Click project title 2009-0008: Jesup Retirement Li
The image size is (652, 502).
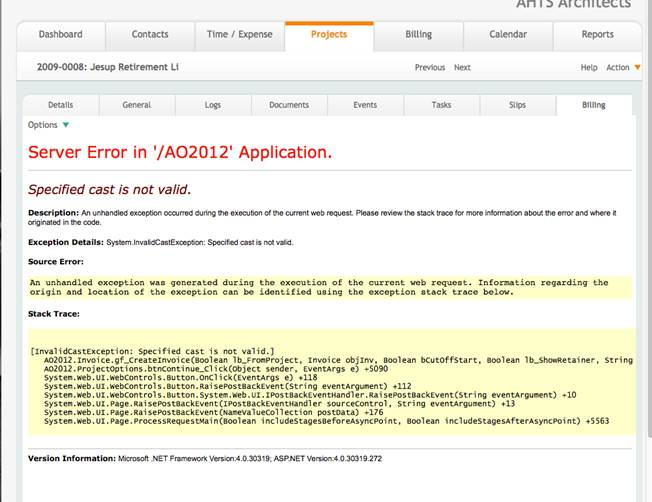click(x=108, y=67)
